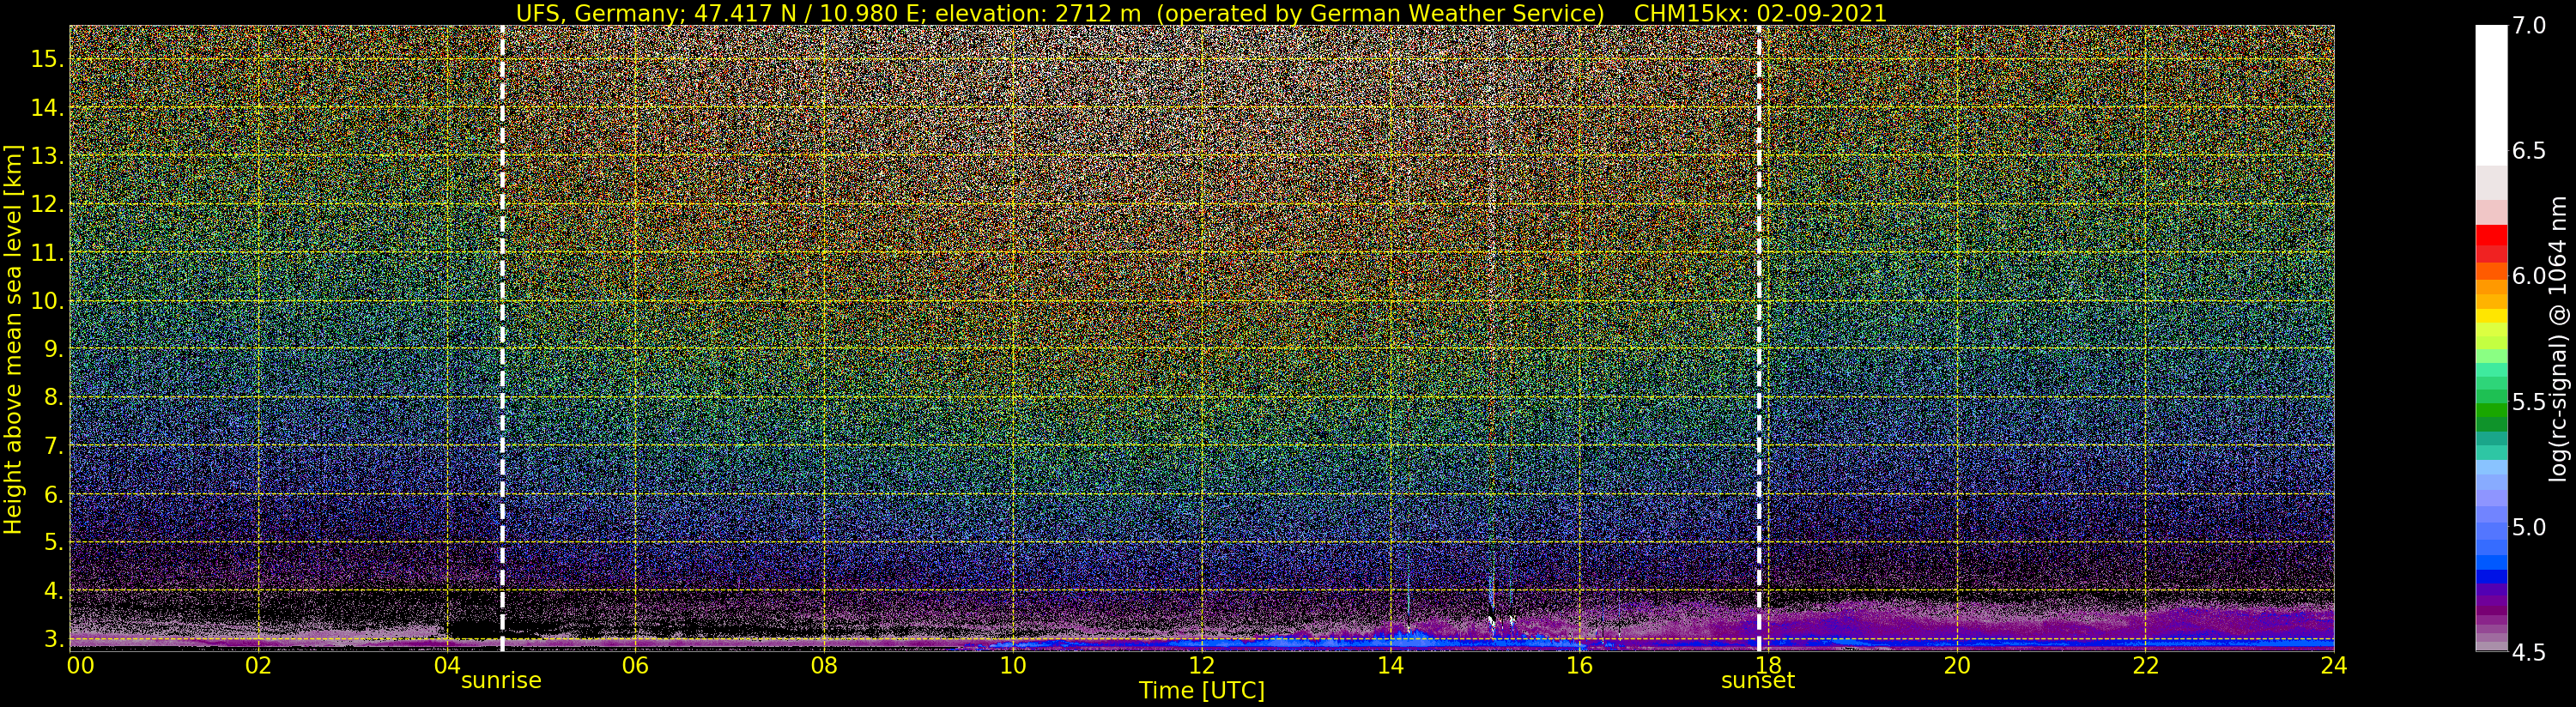
Task: Click time axis tick label 10
Action: pos(1012,665)
